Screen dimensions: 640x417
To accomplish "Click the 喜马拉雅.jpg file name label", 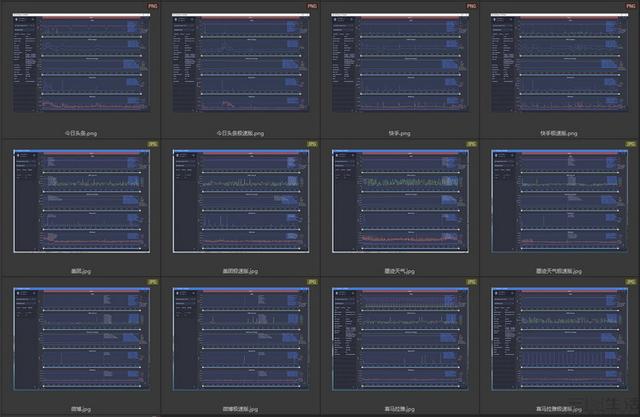I will click(400, 409).
